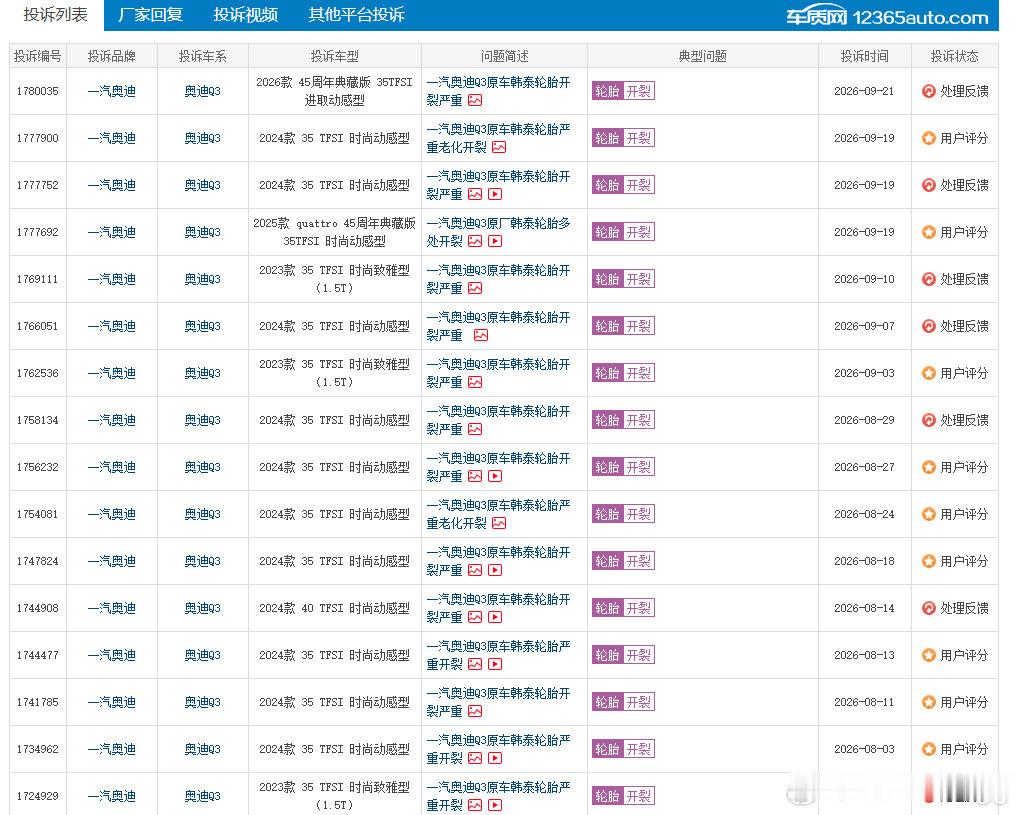Open the 投诉视频 tab
1018x815 pixels.
[245, 14]
